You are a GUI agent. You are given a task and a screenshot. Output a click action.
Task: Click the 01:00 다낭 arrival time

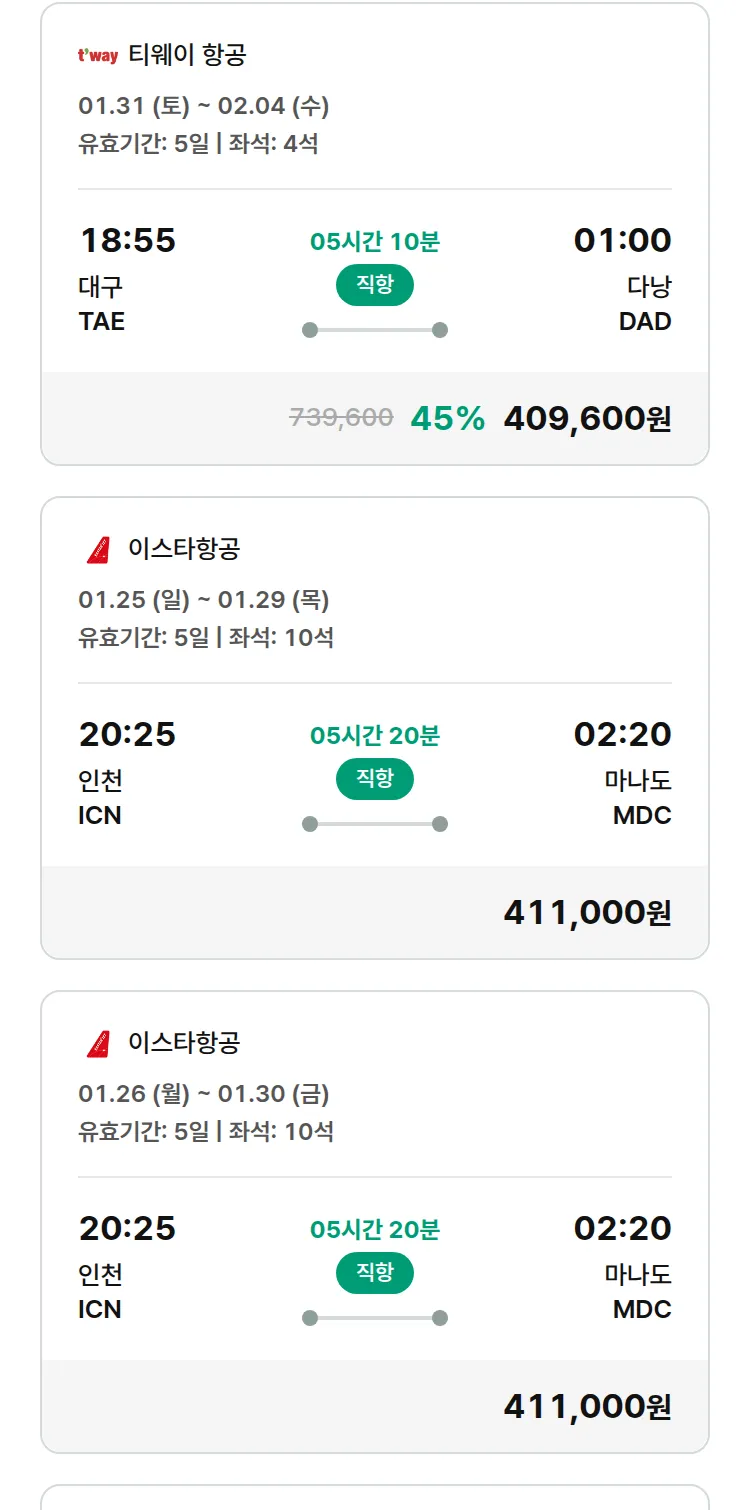(622, 241)
